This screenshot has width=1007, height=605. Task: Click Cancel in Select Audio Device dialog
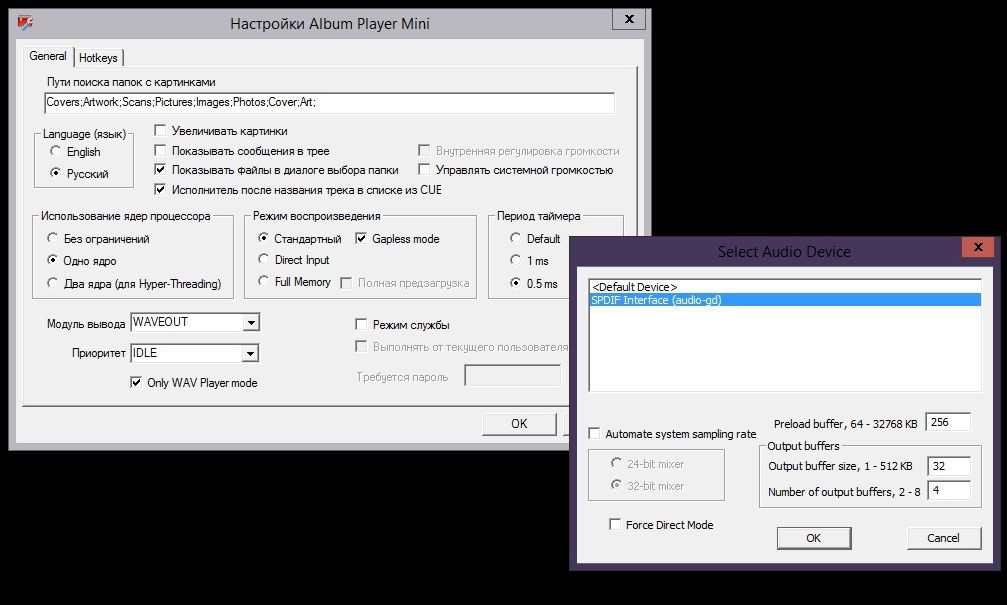click(x=943, y=538)
